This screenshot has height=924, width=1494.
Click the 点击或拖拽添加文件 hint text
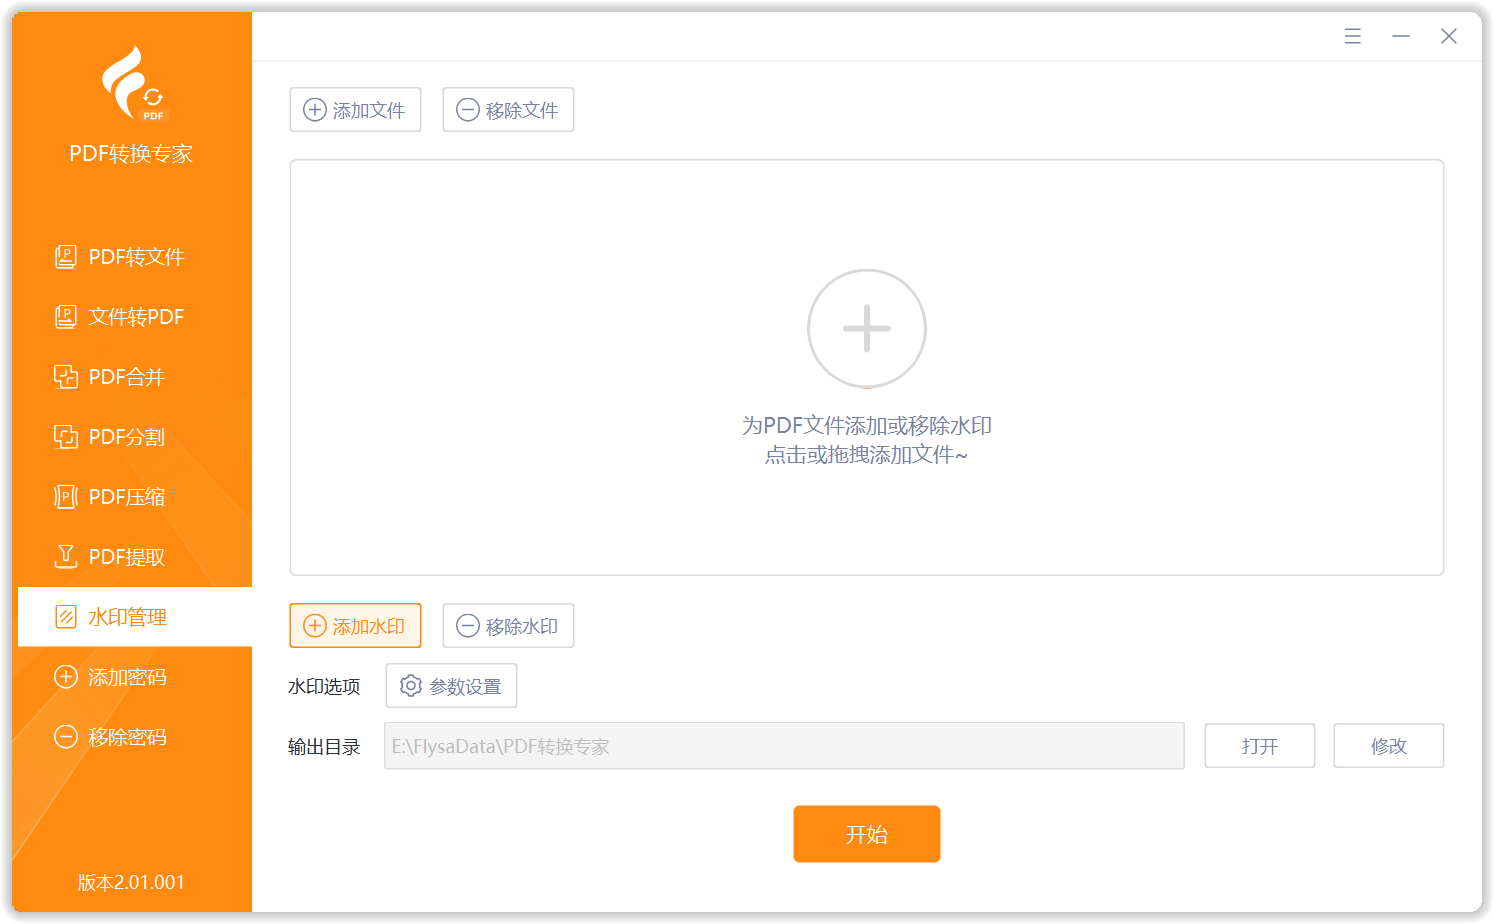(x=867, y=455)
